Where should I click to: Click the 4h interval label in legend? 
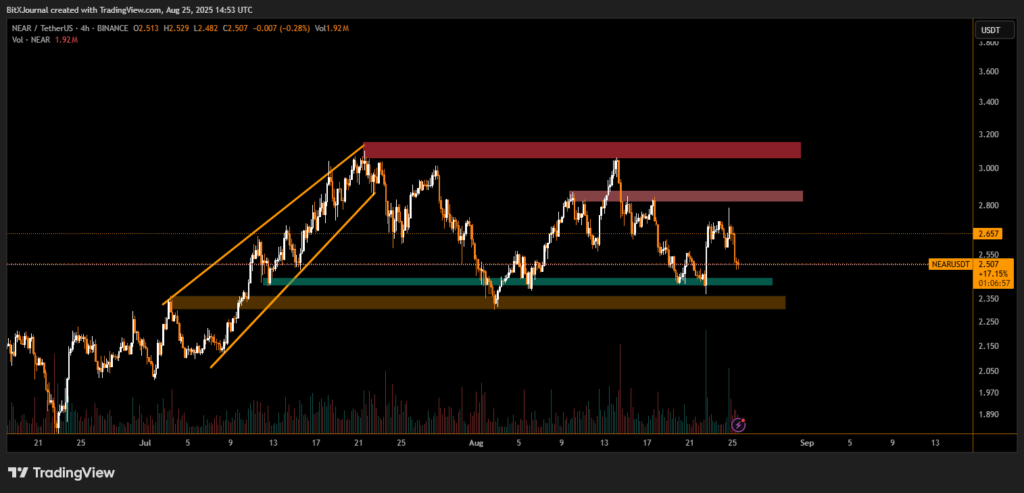click(x=98, y=30)
